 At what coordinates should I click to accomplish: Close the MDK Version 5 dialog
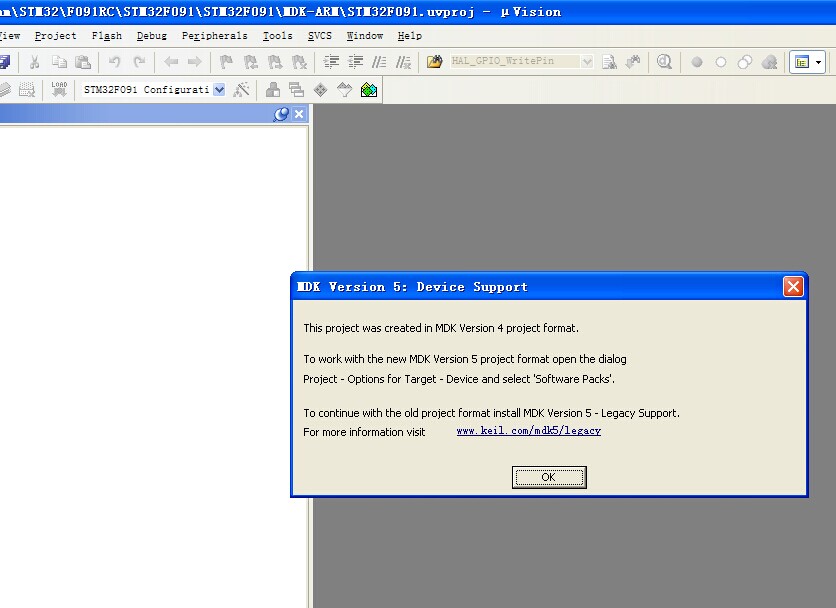click(x=793, y=287)
